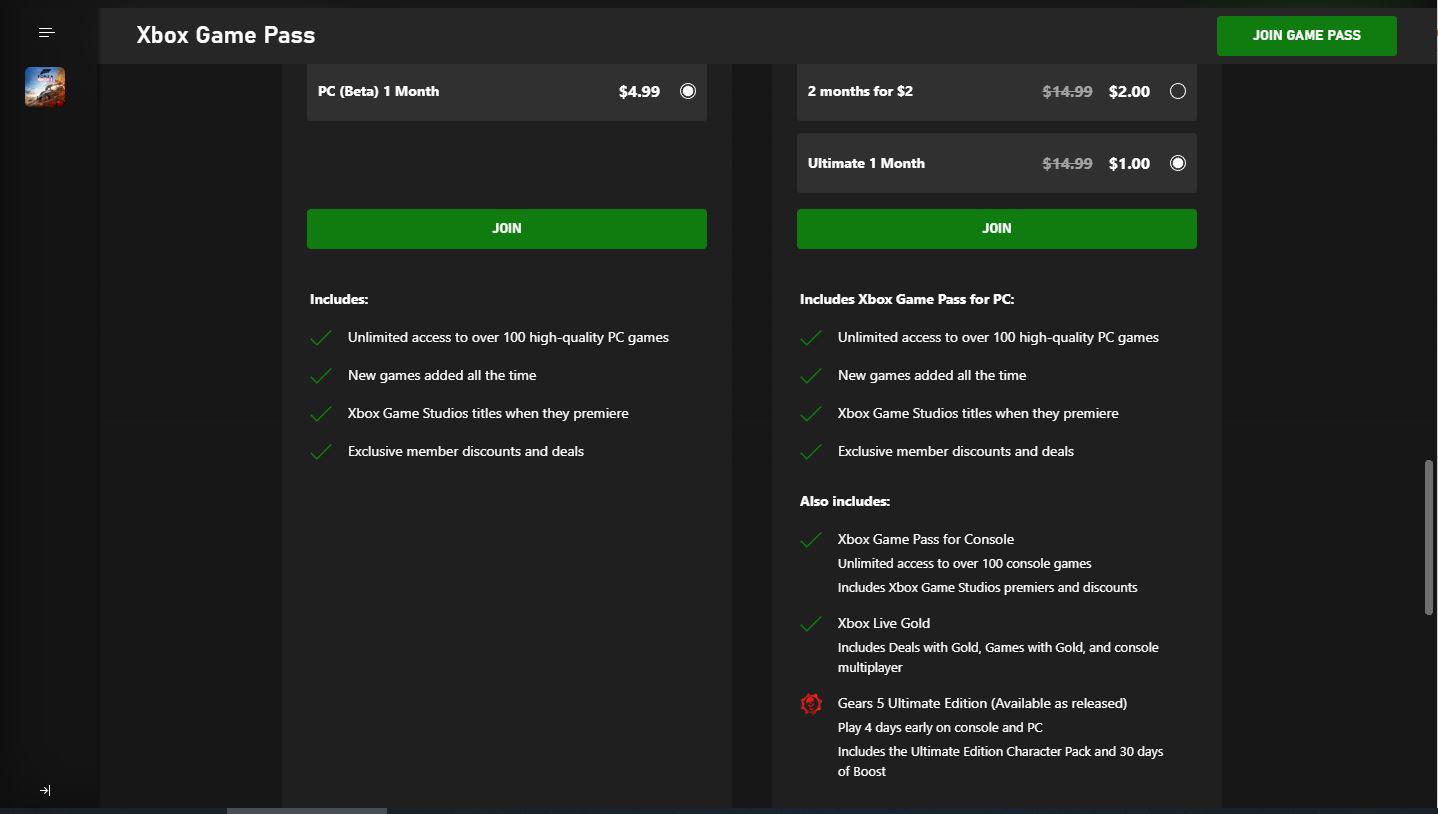The height and width of the screenshot is (814, 1438).
Task: Click the Xbox Game Pass for Console text
Action: point(926,539)
